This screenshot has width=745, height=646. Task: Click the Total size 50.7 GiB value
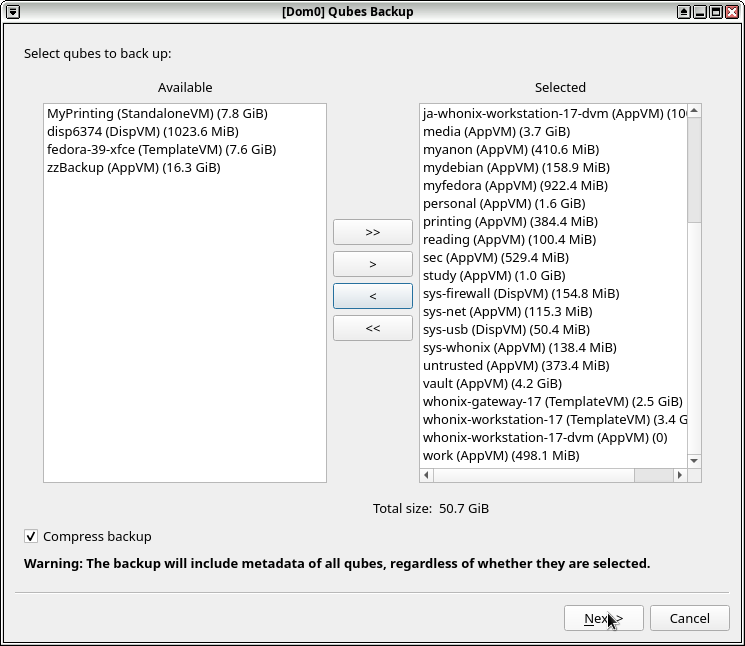pos(464,509)
